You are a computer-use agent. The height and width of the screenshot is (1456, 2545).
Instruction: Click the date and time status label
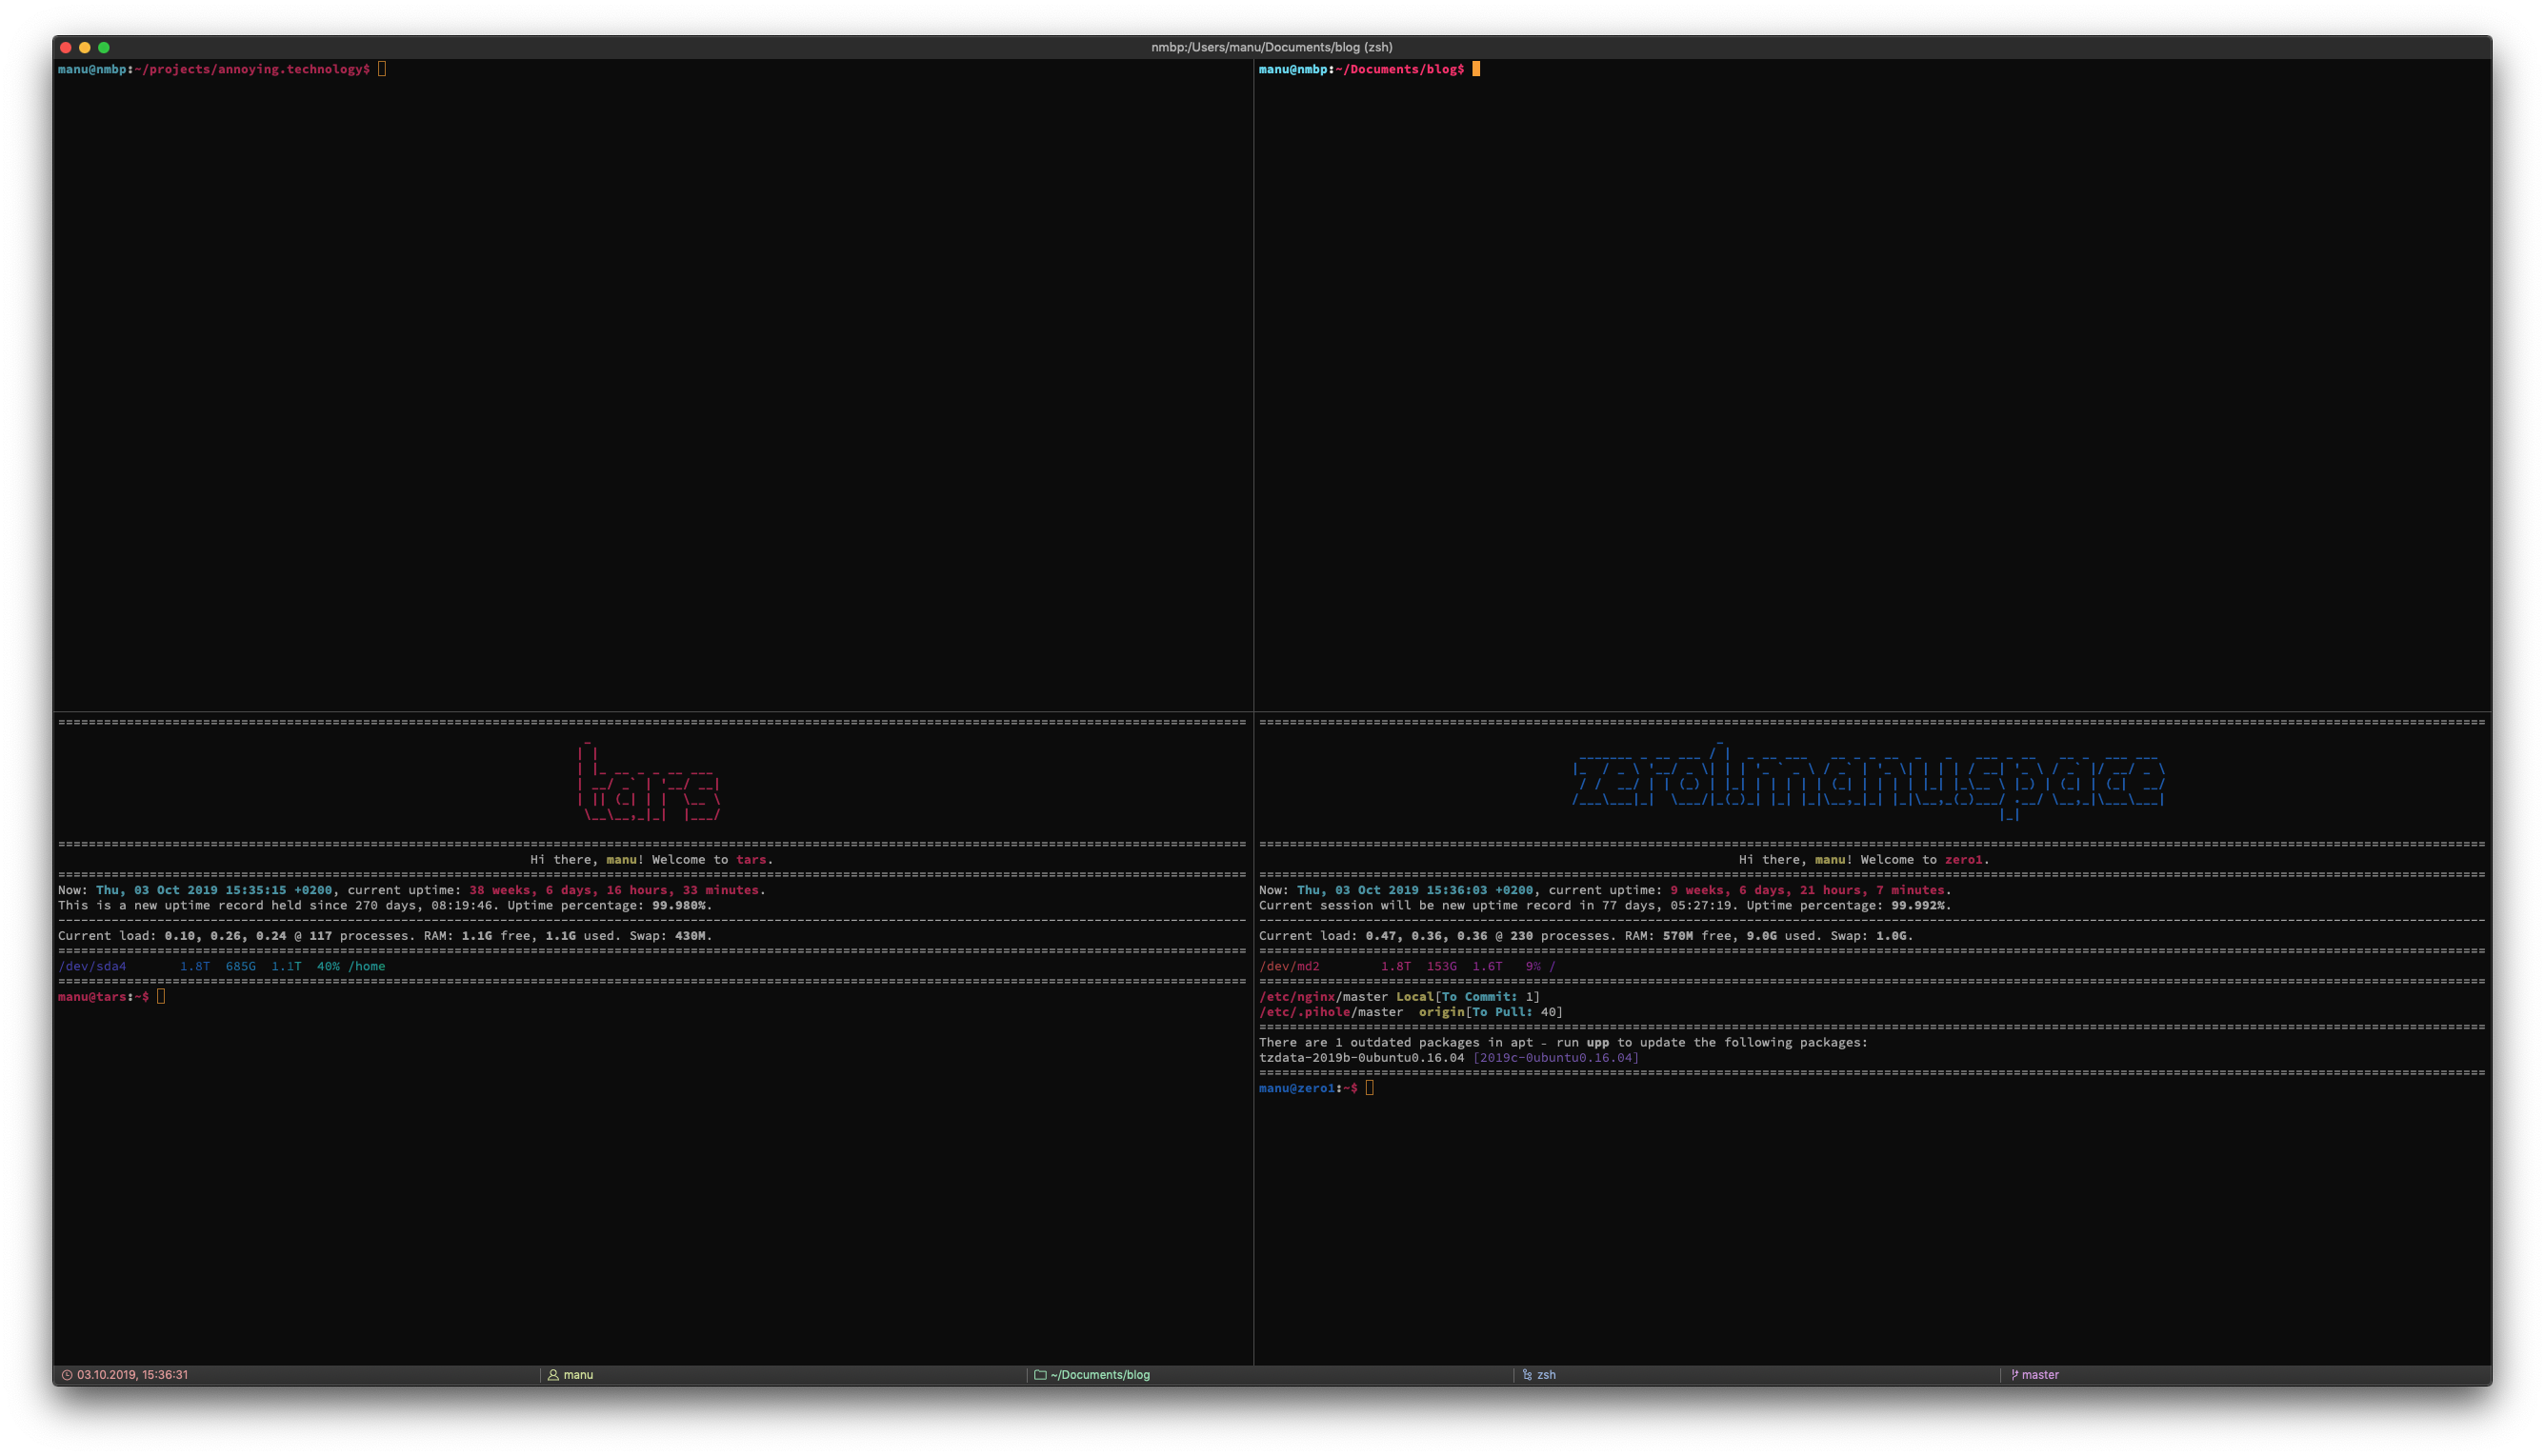click(132, 1375)
